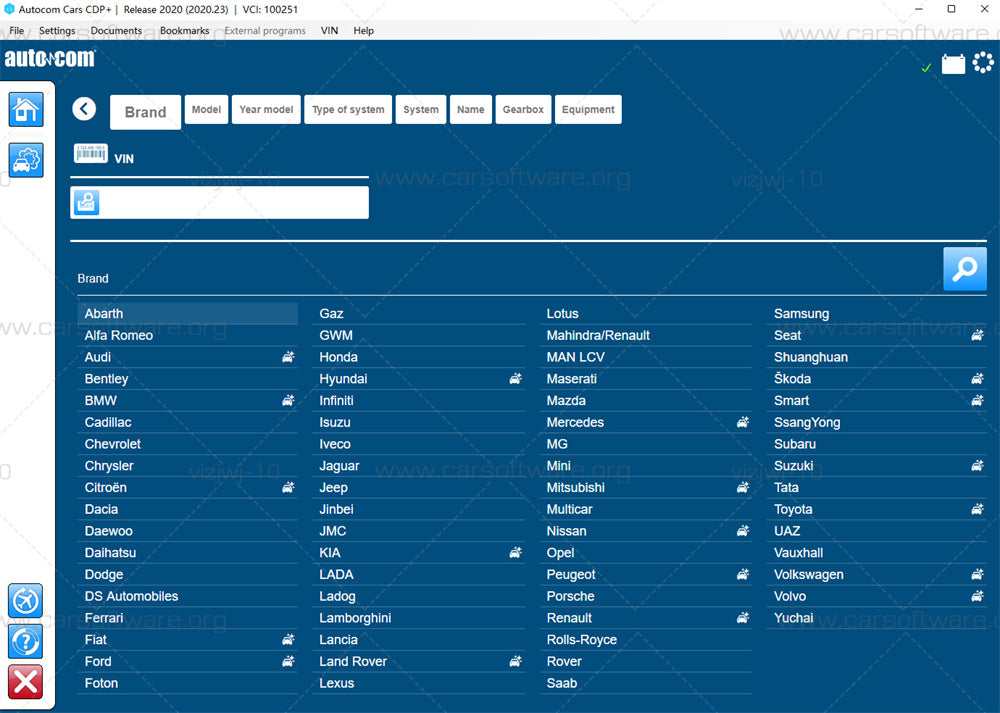Image resolution: width=1000 pixels, height=713 pixels.
Task: Choose Ferrari in the brand list
Action: coord(188,618)
